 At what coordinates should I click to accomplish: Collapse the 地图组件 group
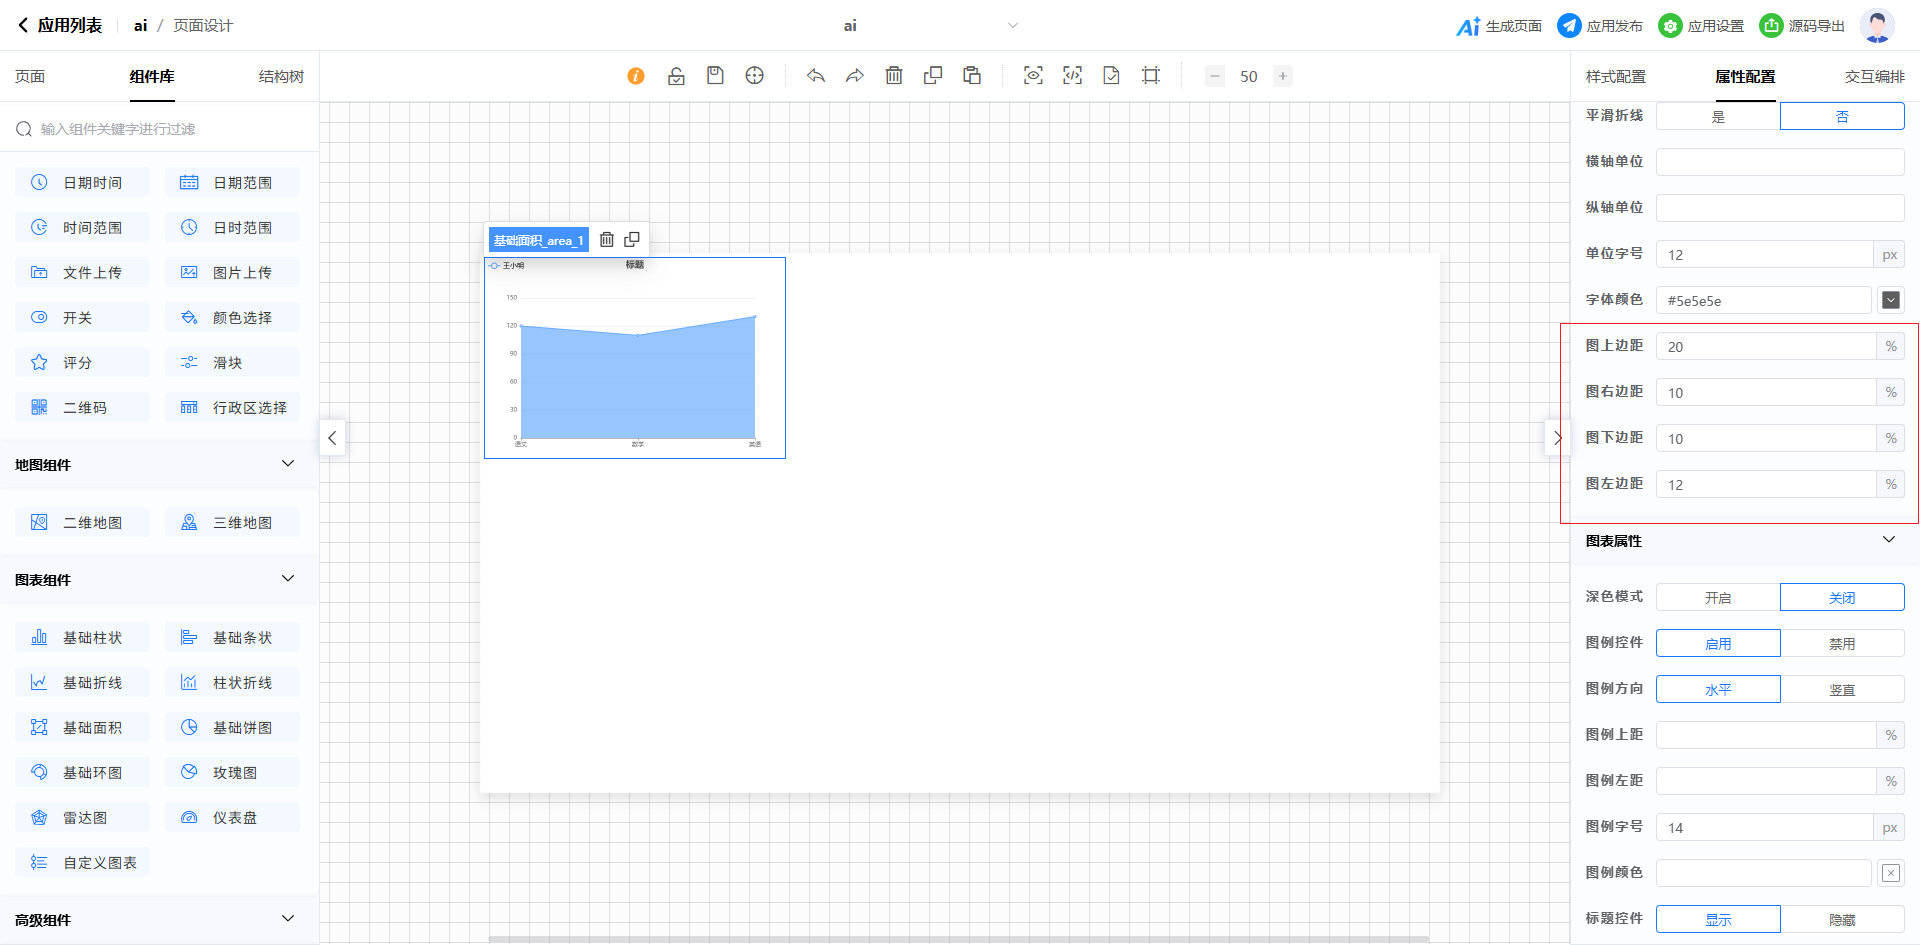[x=288, y=464]
